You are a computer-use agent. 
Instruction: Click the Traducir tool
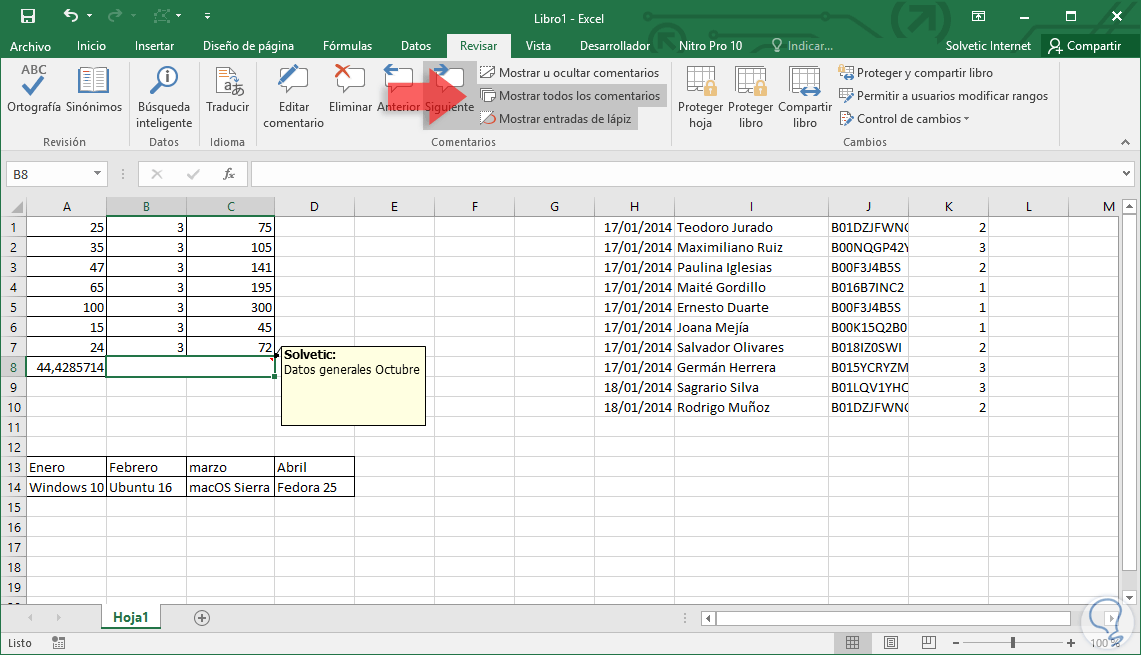228,89
